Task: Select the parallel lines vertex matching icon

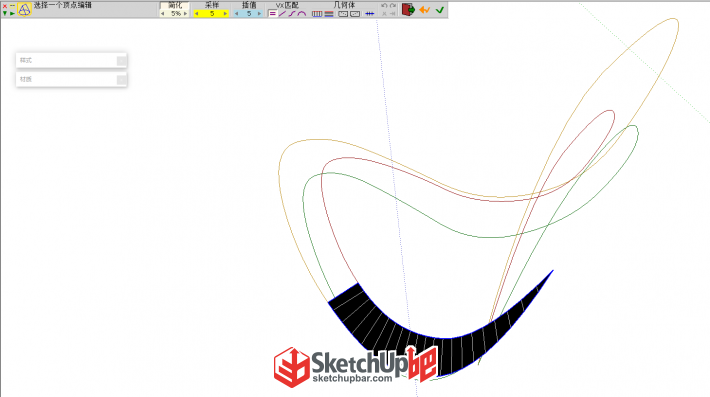Action: click(x=272, y=14)
